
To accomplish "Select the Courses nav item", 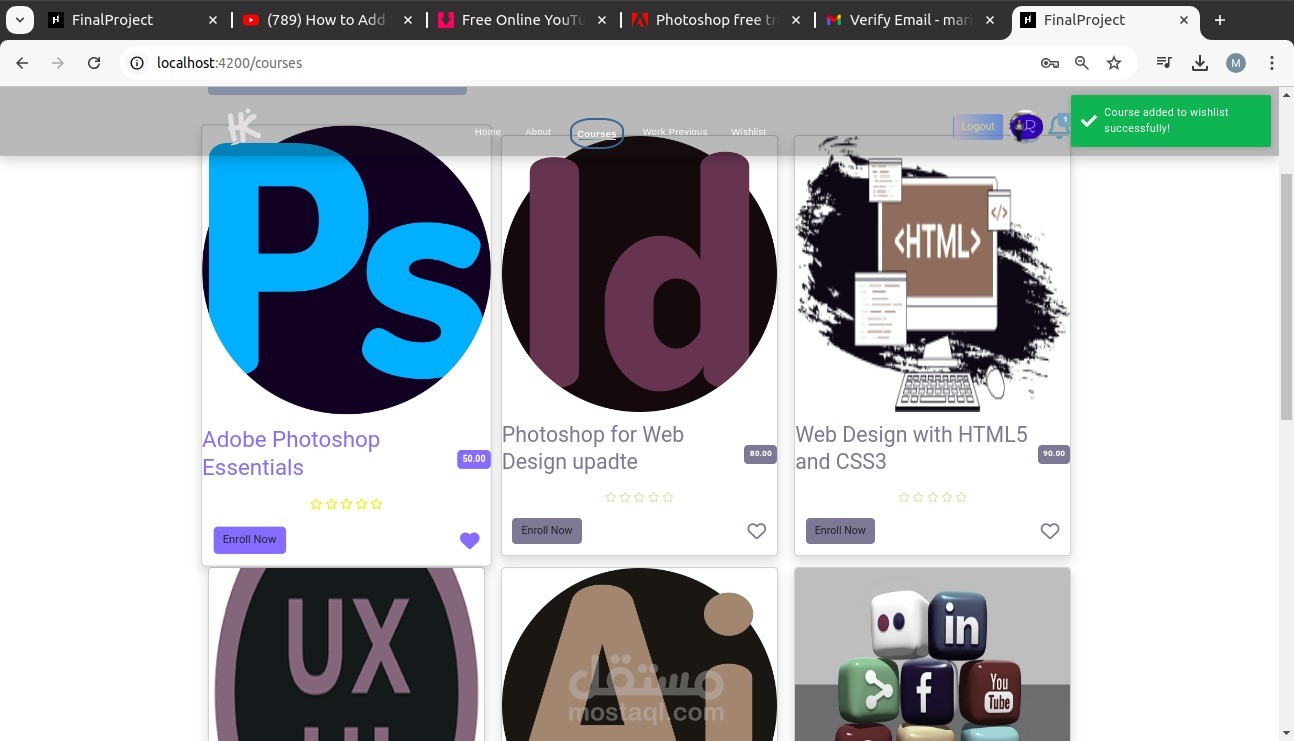I will 597,133.
